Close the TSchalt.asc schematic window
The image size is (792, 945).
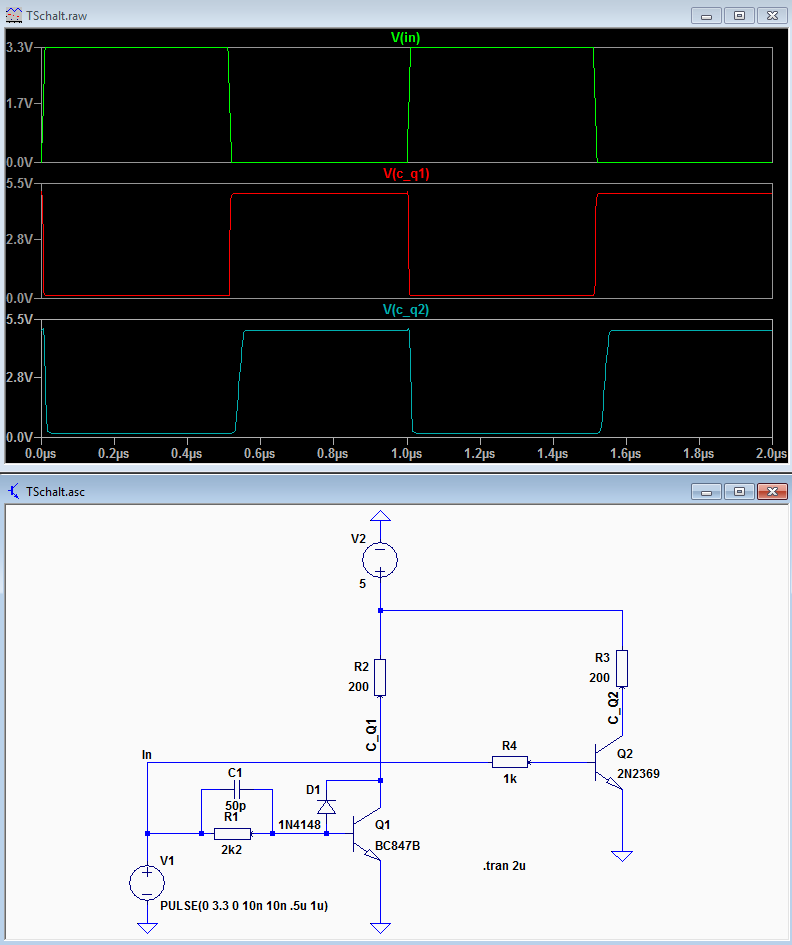[772, 492]
